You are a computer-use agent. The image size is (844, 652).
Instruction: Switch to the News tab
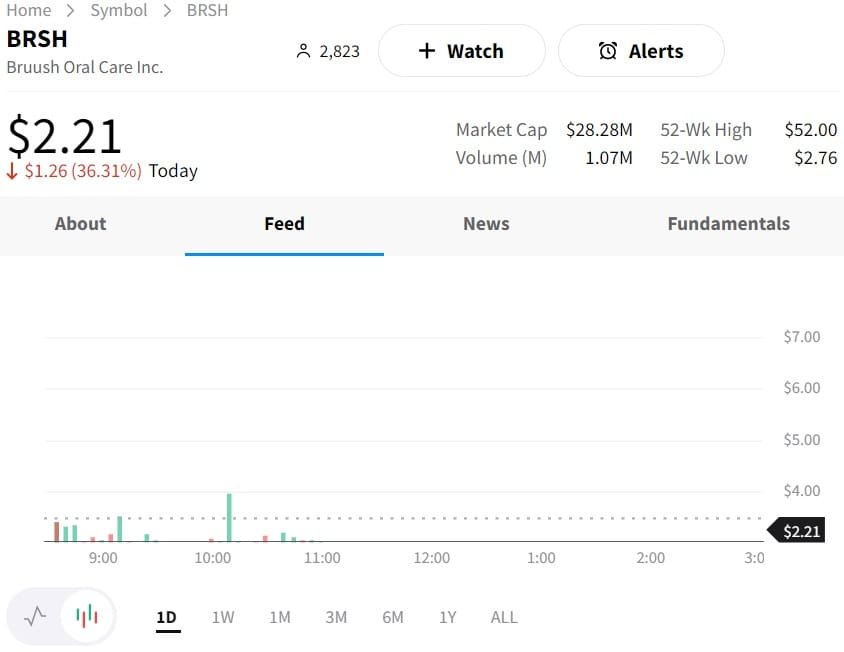[x=486, y=224]
